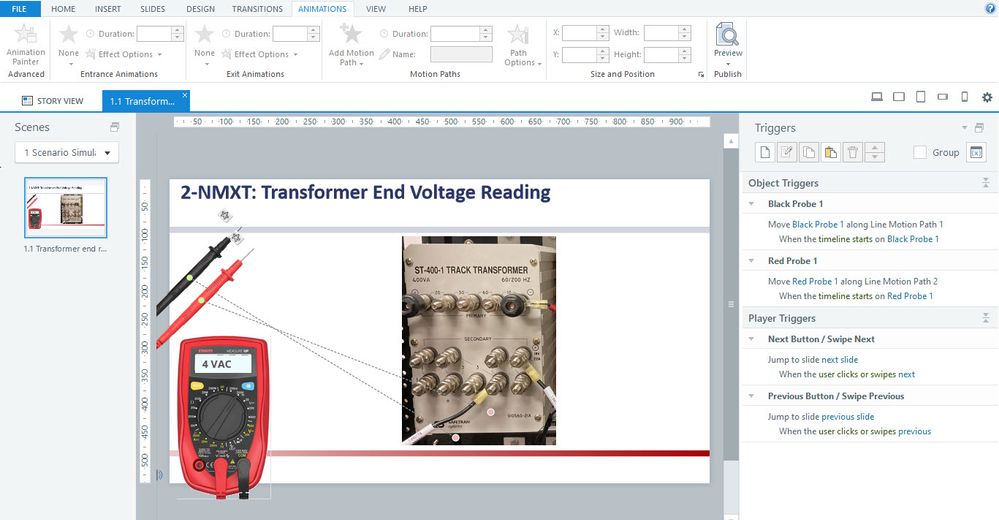The width and height of the screenshot is (999, 520).
Task: Click the Width input field
Action: [661, 32]
